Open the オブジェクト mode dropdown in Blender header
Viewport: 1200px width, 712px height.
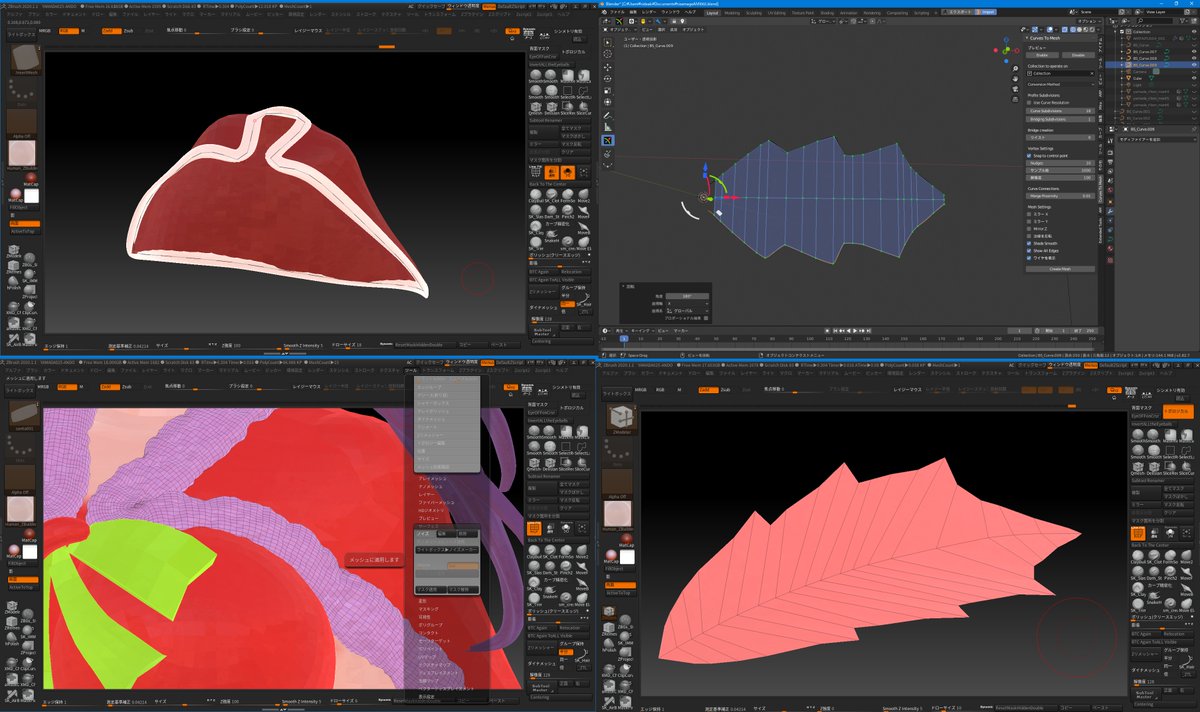620,30
